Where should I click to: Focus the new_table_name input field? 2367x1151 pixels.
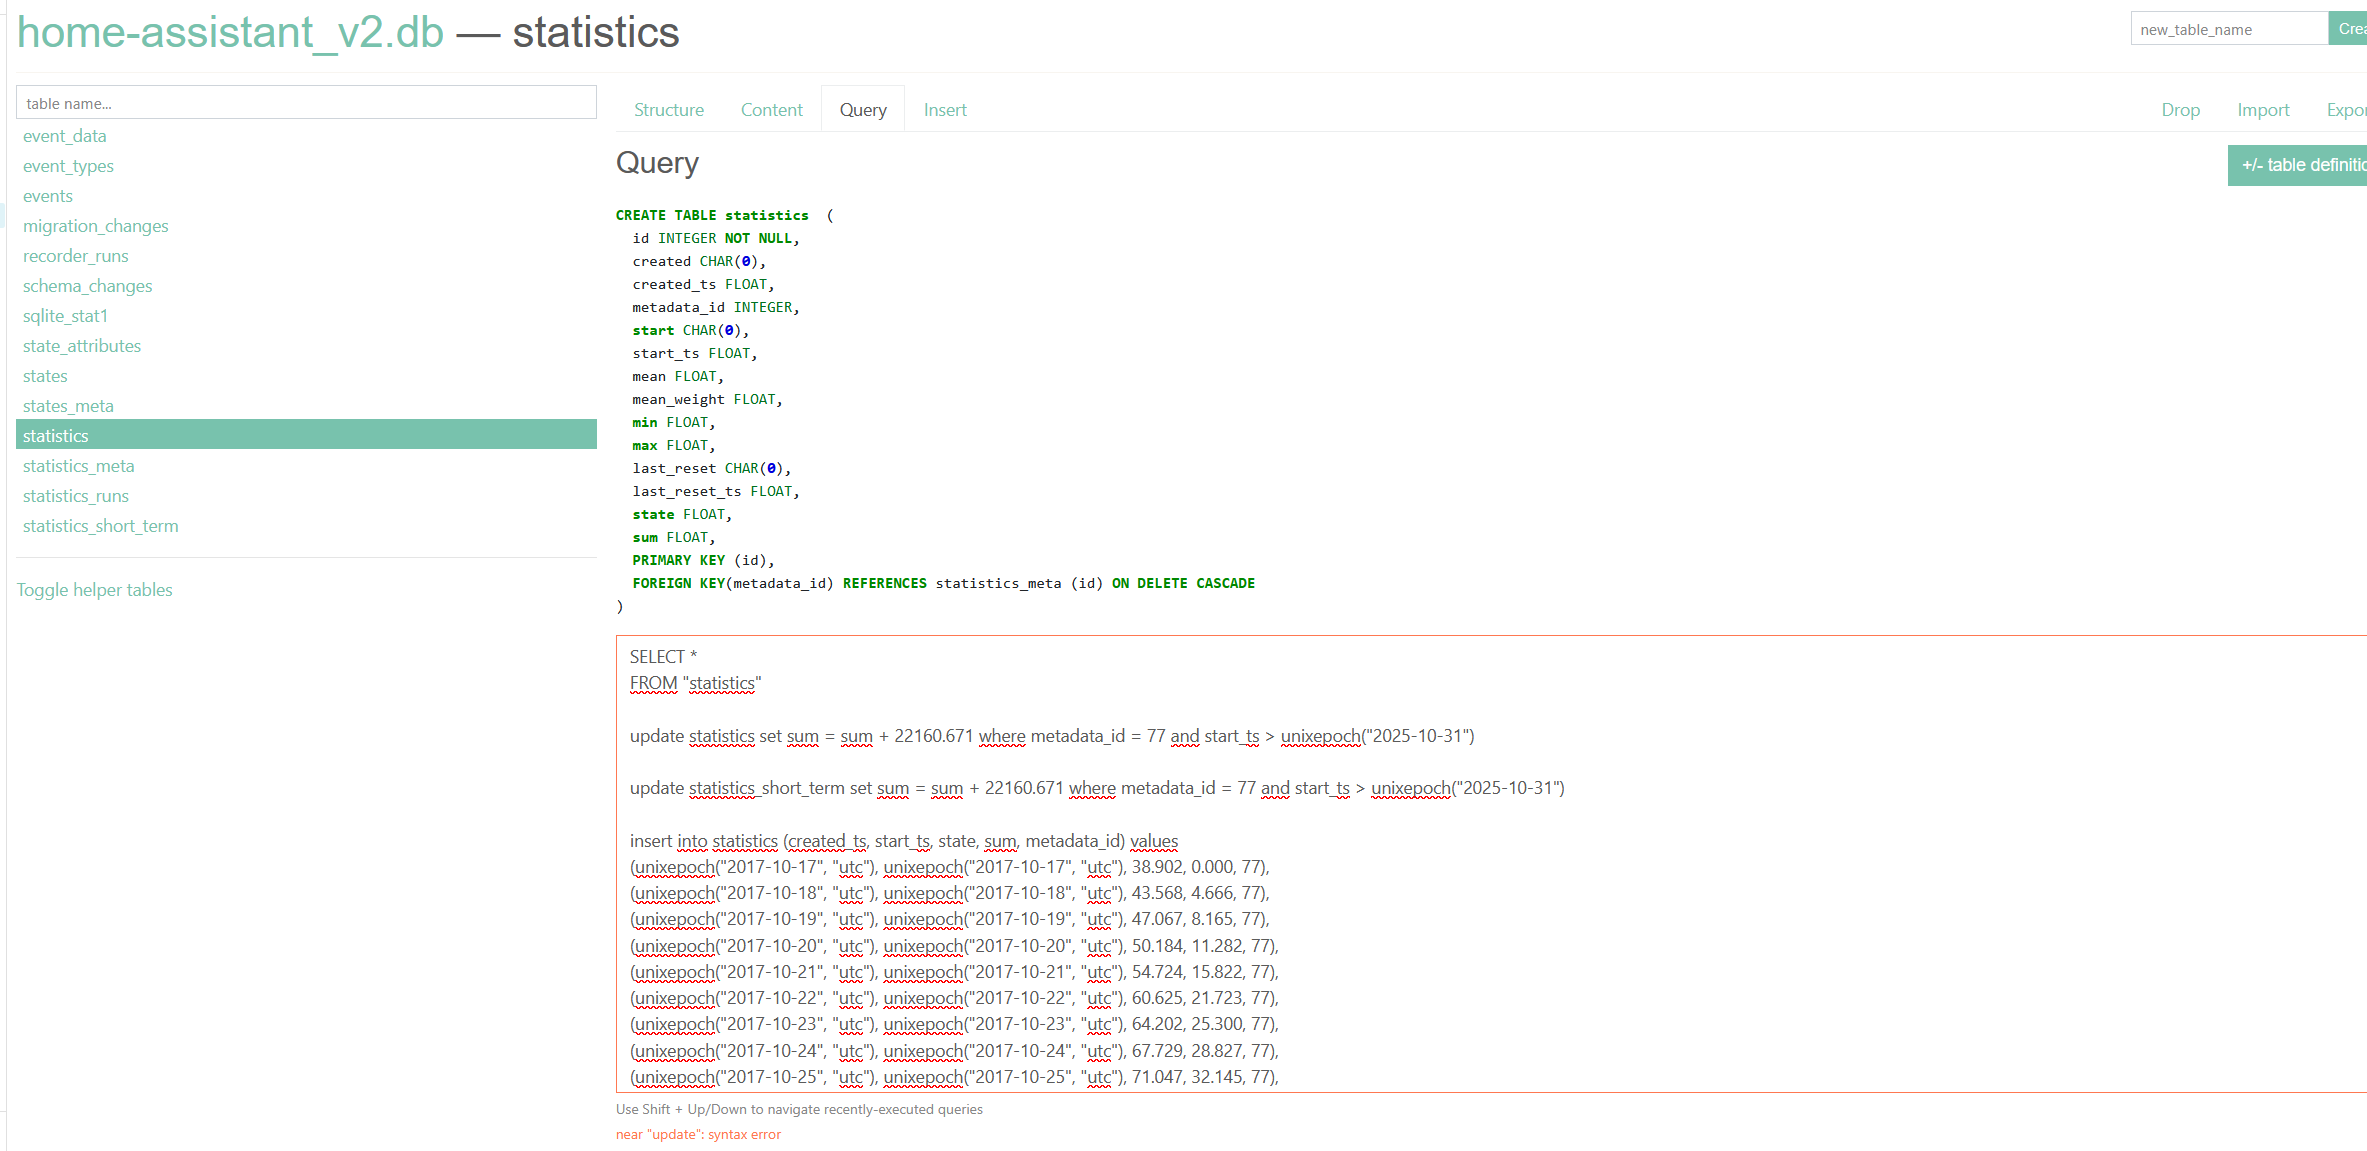[x=2228, y=29]
